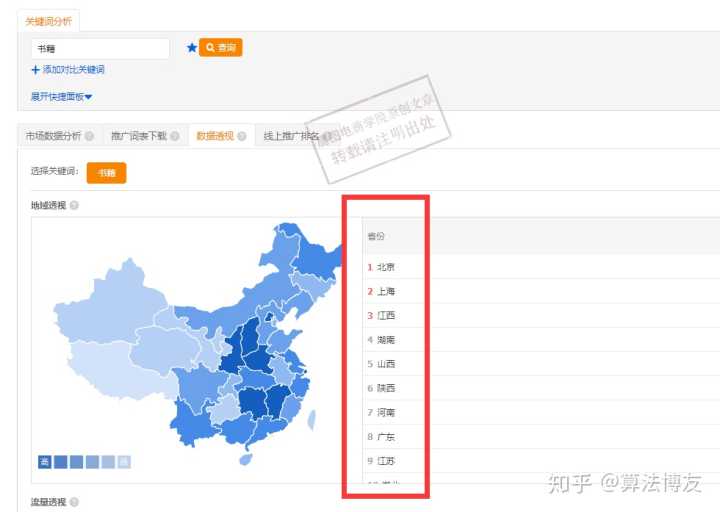Click help icon next to 流量透视
The height and width of the screenshot is (512, 720).
pyautogui.click(x=74, y=502)
